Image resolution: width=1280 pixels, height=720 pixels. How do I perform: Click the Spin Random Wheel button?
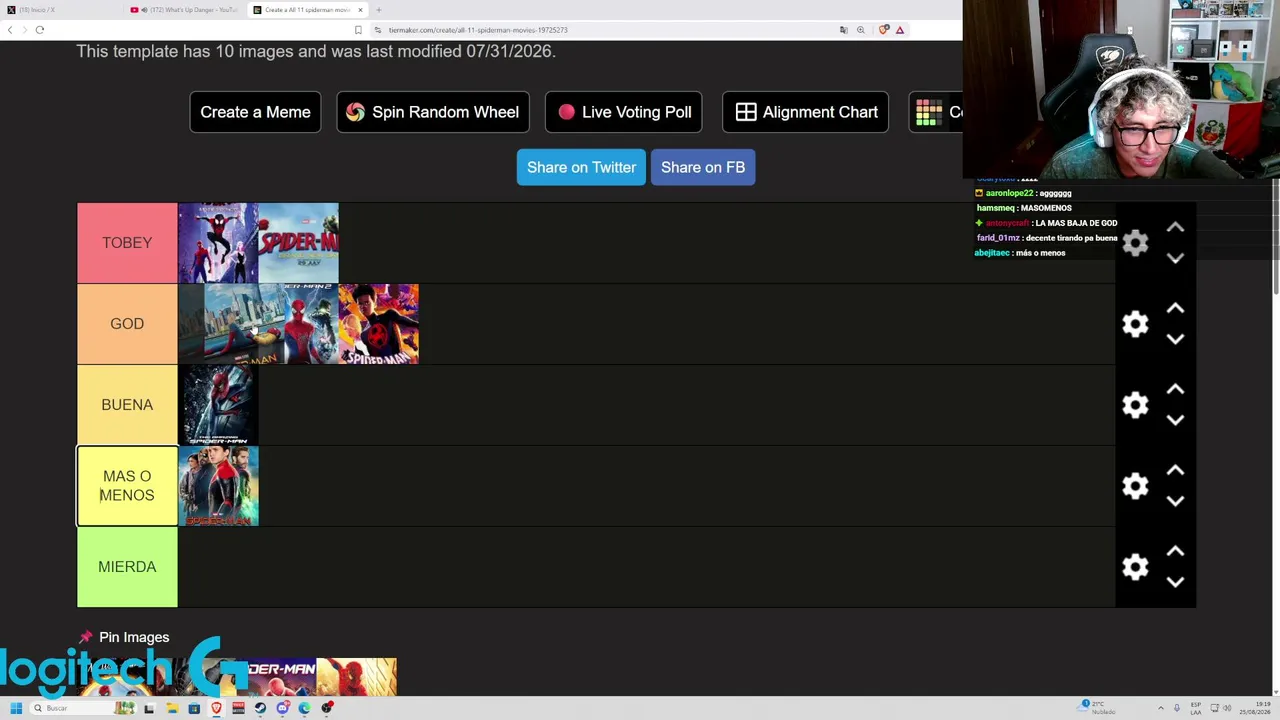(433, 112)
